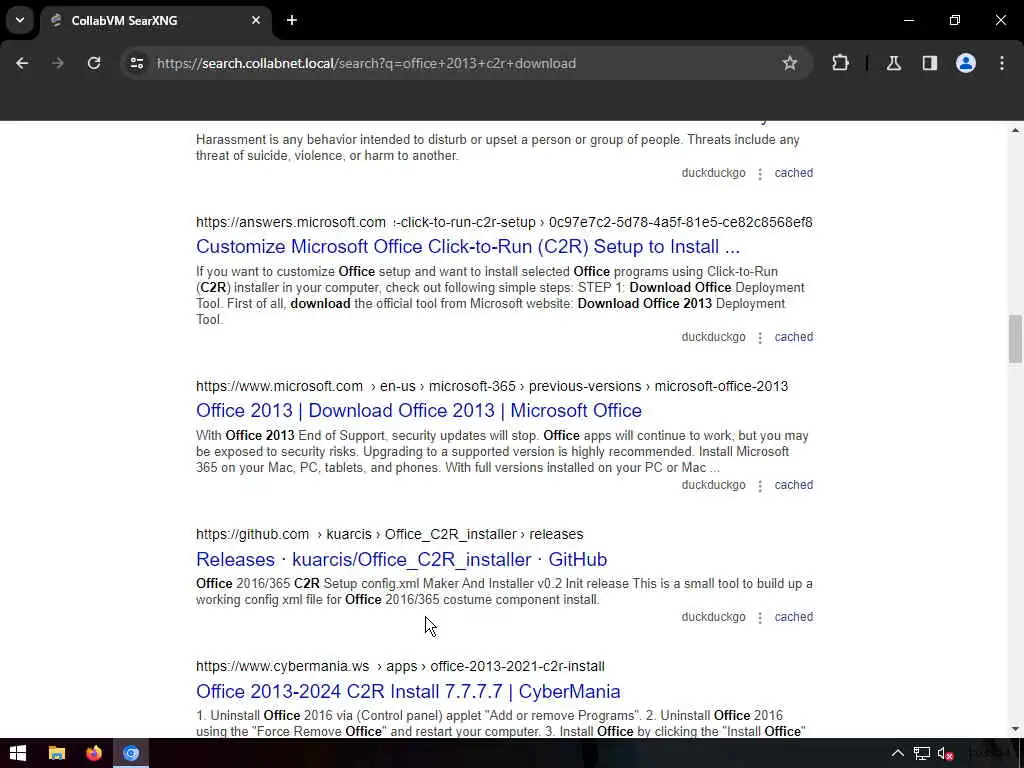
Task: Open the Extensions puzzle icon
Action: pyautogui.click(x=840, y=63)
